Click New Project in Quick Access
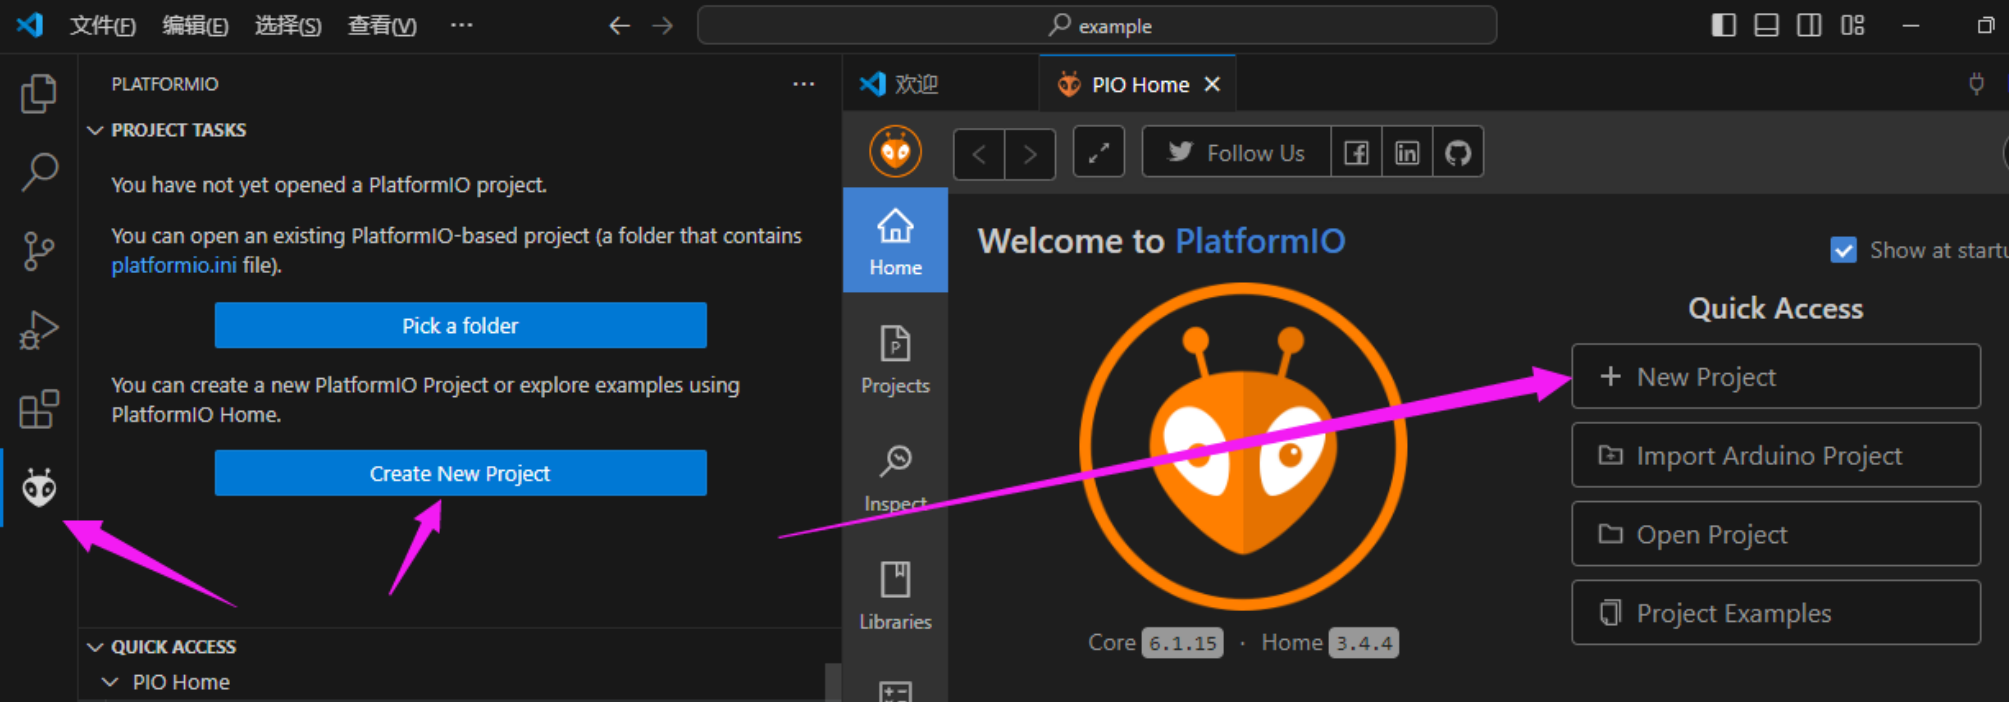 1776,377
